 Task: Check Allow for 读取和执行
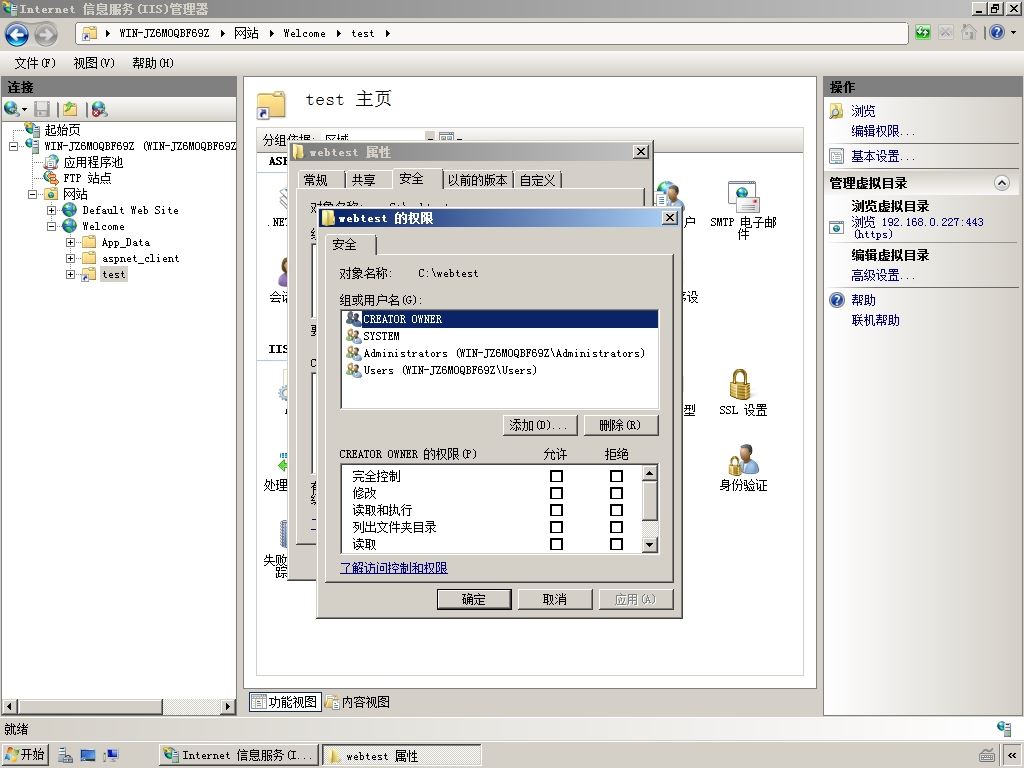[x=556, y=510]
